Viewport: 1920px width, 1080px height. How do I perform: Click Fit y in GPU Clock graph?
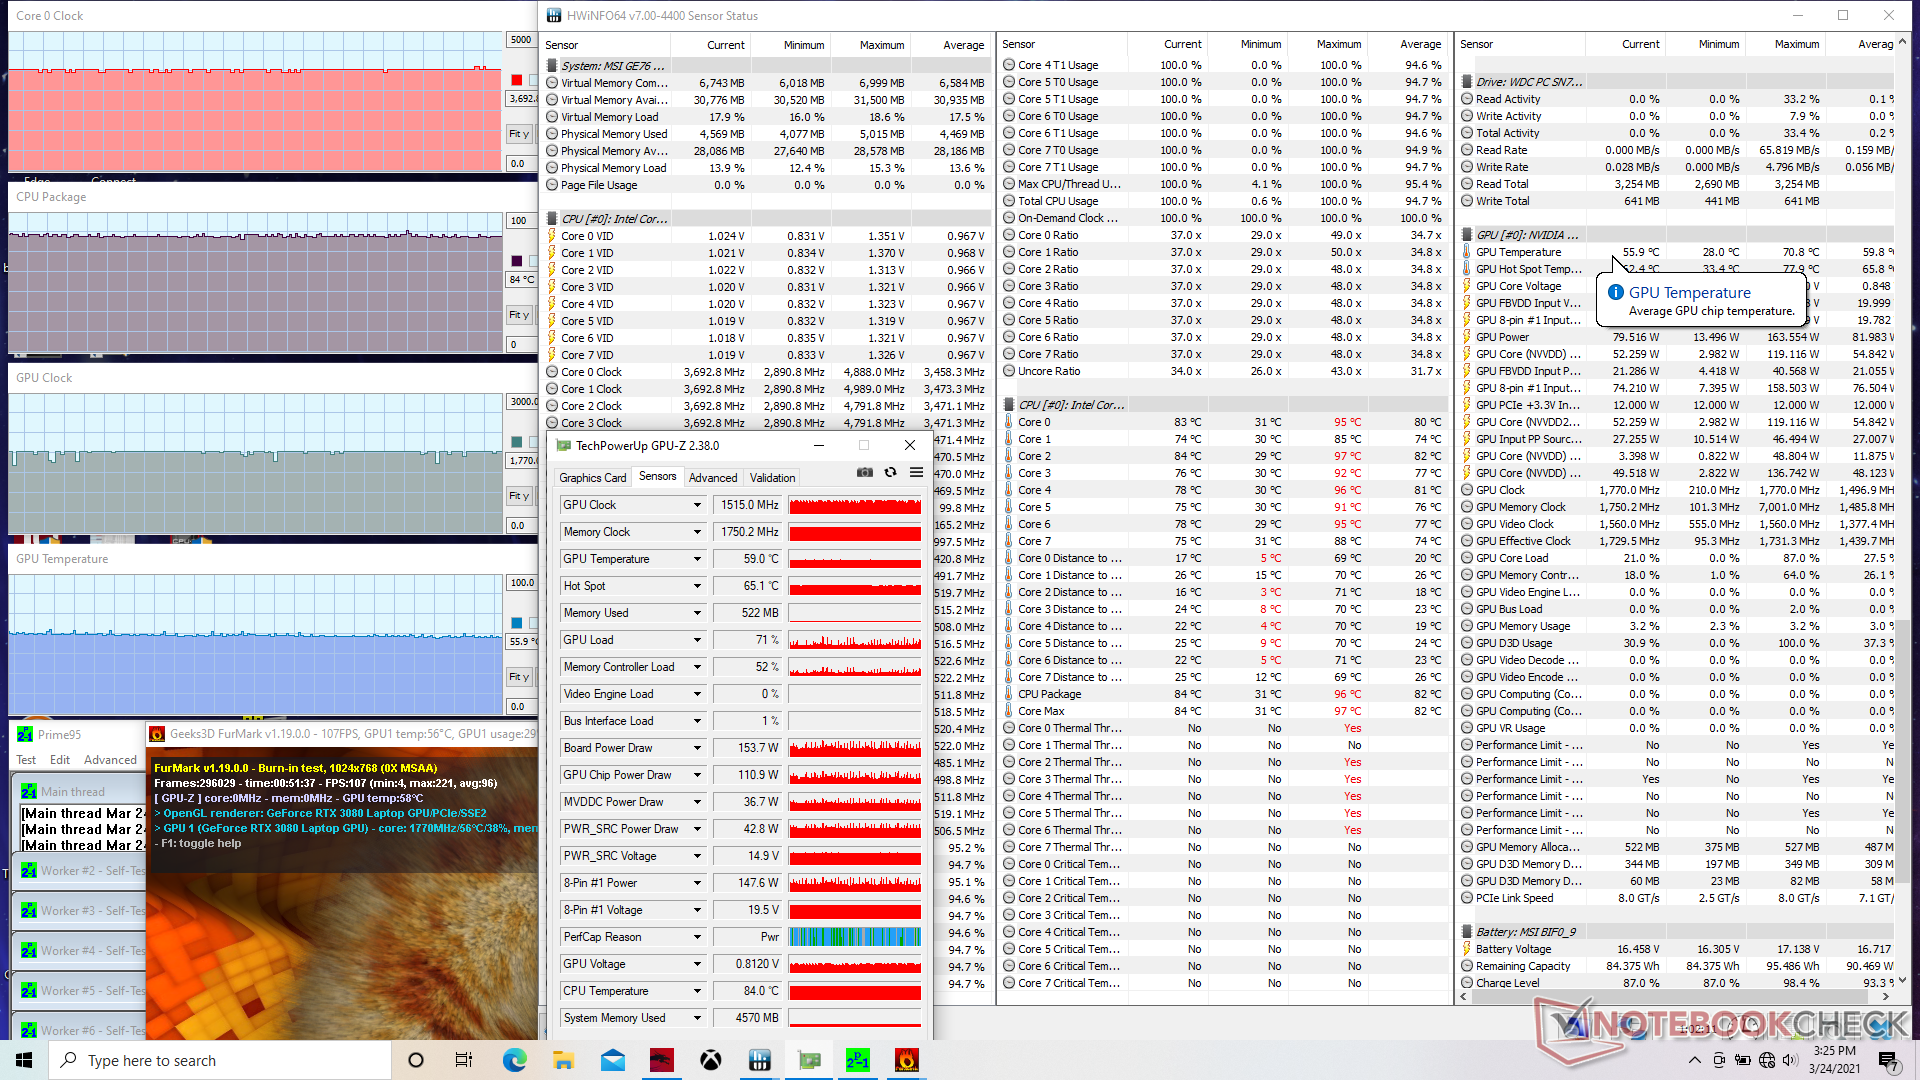[519, 496]
